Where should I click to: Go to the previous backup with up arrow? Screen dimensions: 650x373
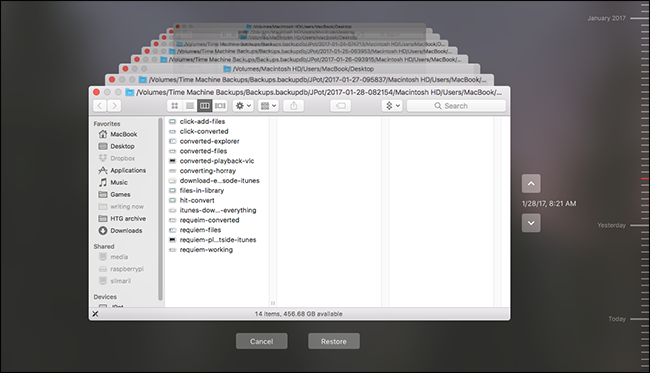pyautogui.click(x=531, y=184)
